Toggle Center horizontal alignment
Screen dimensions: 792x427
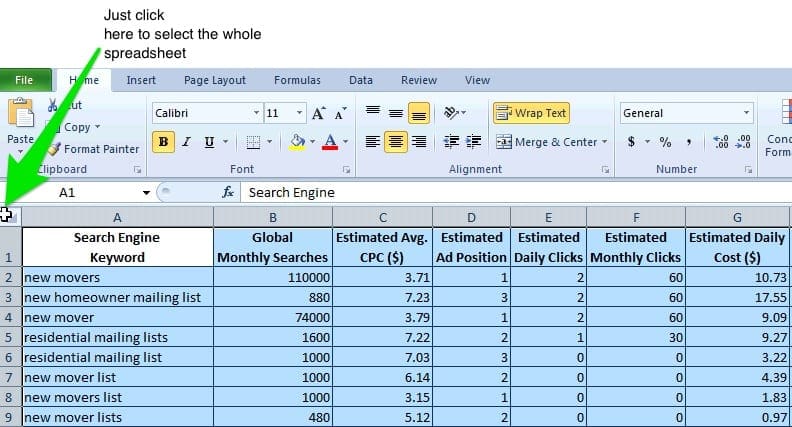click(395, 142)
